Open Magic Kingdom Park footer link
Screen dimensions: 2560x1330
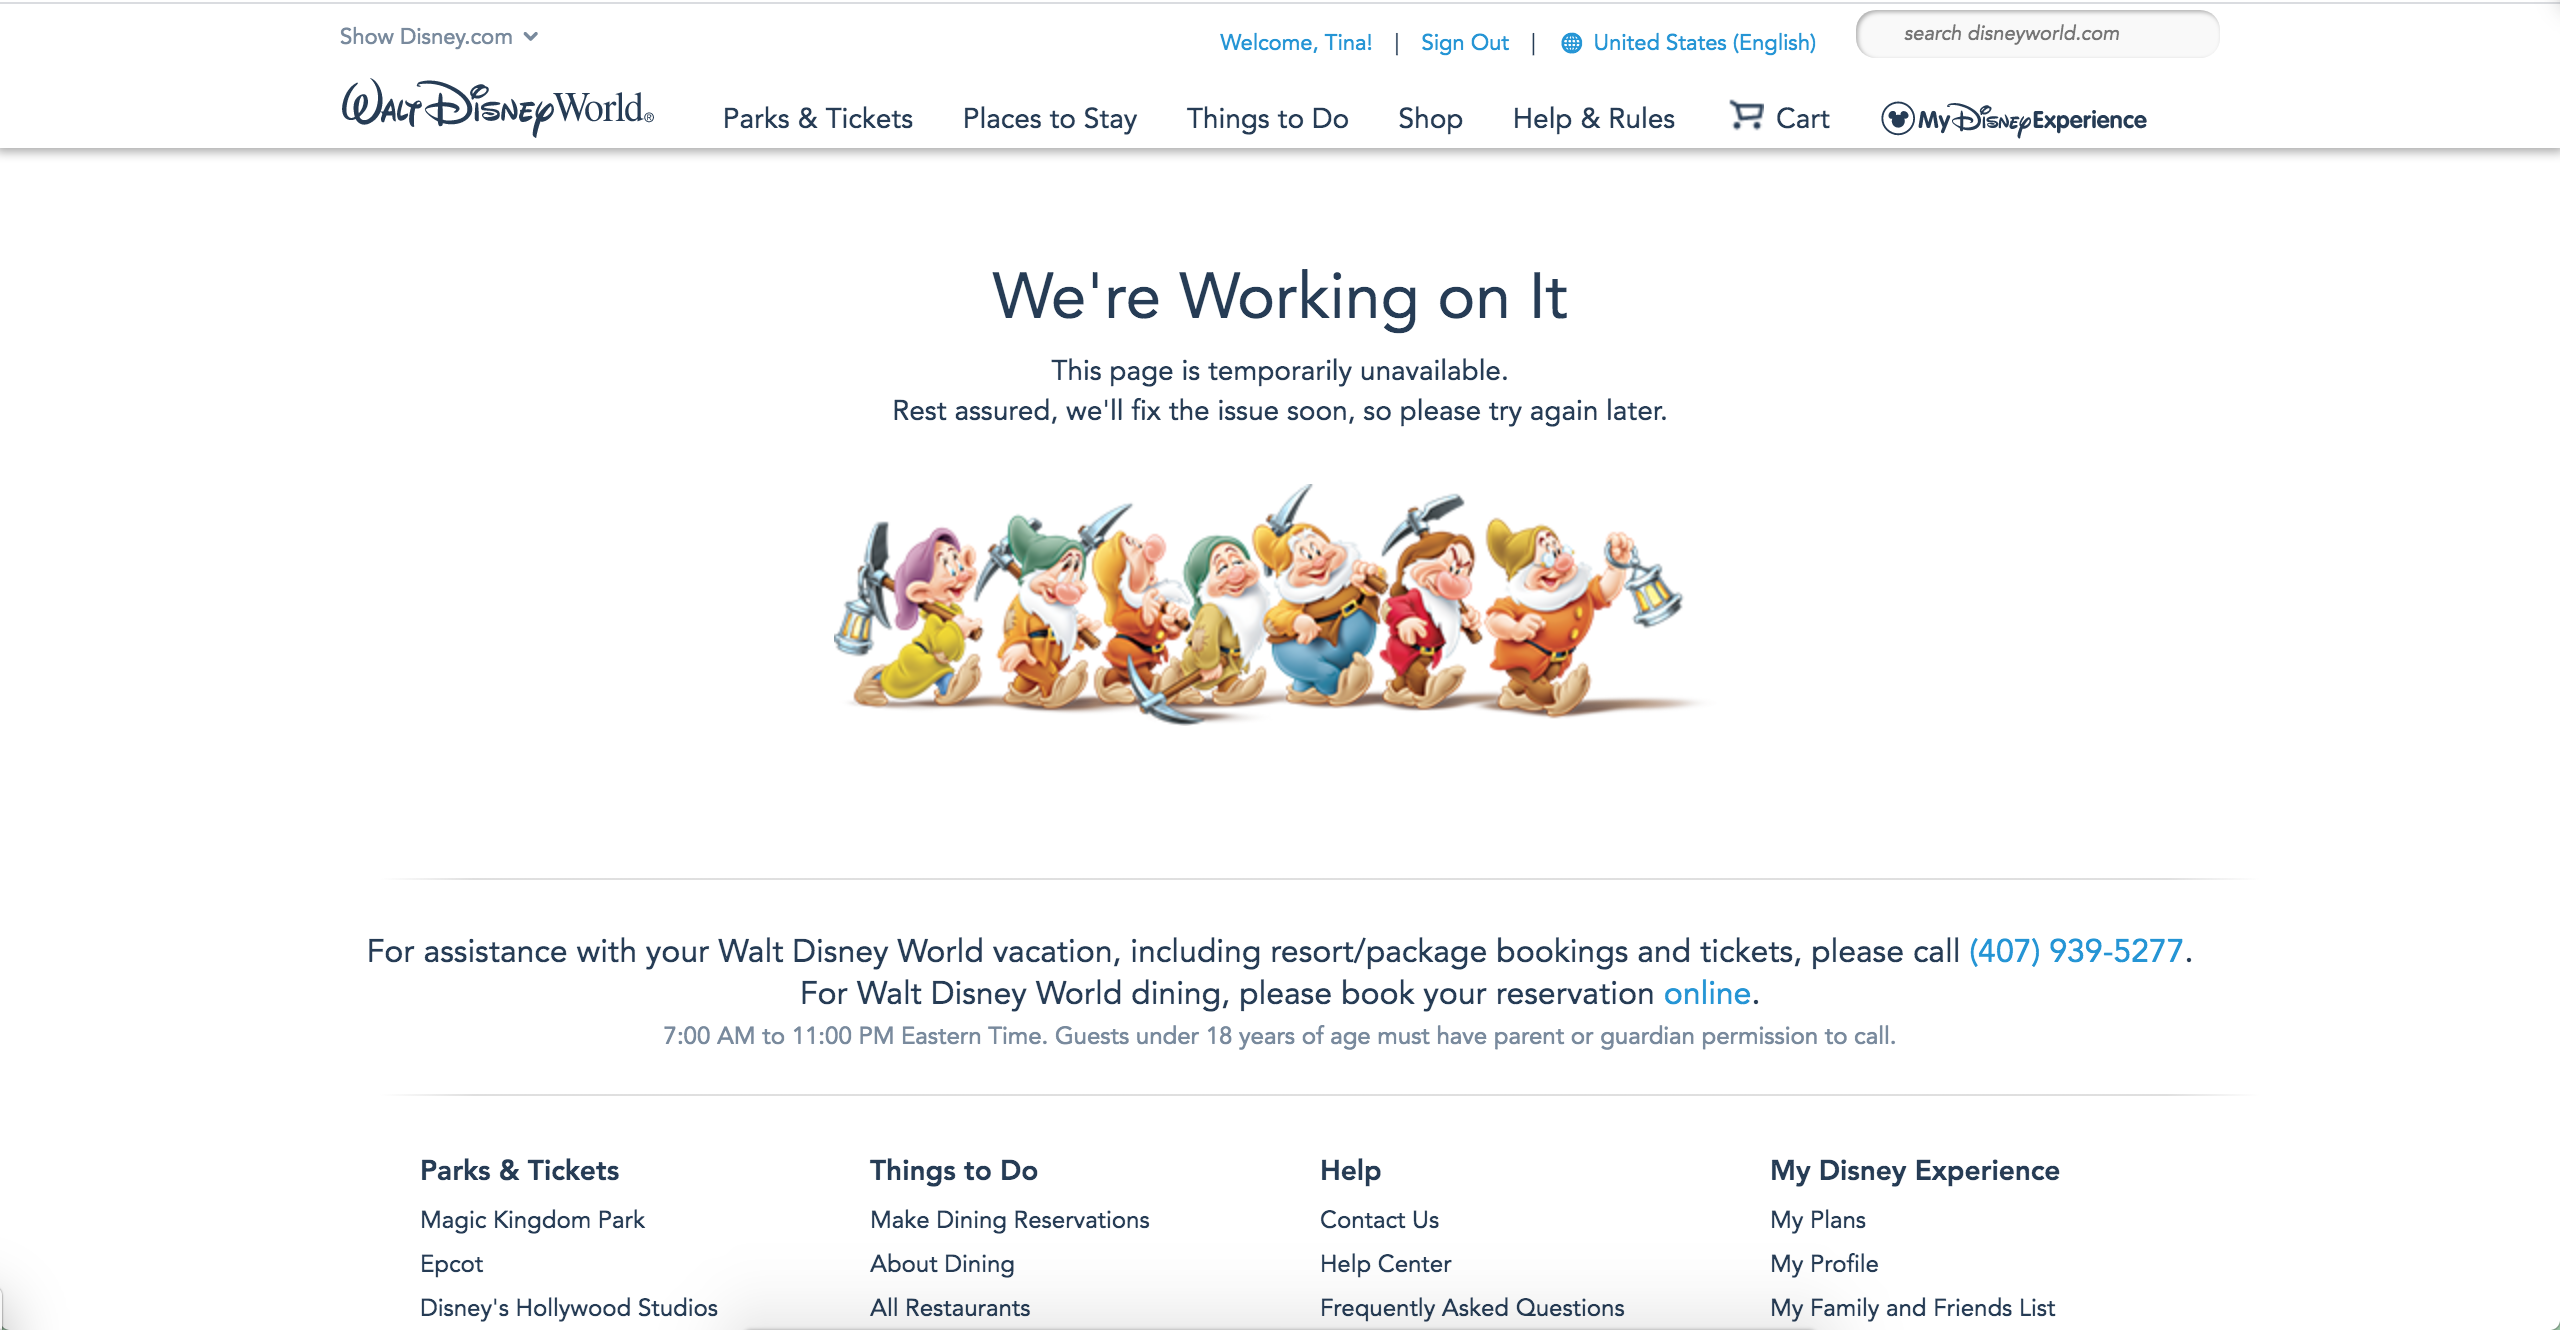click(x=532, y=1220)
